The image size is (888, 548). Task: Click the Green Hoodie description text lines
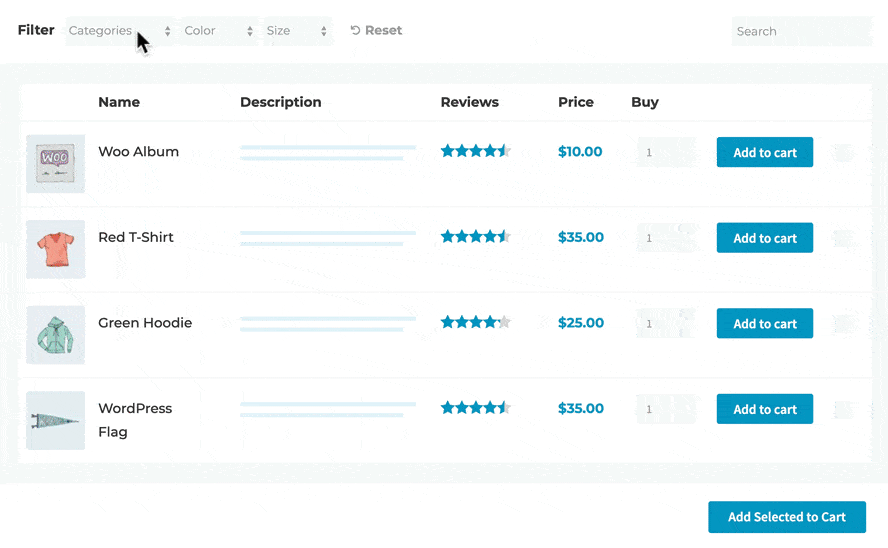coord(328,323)
